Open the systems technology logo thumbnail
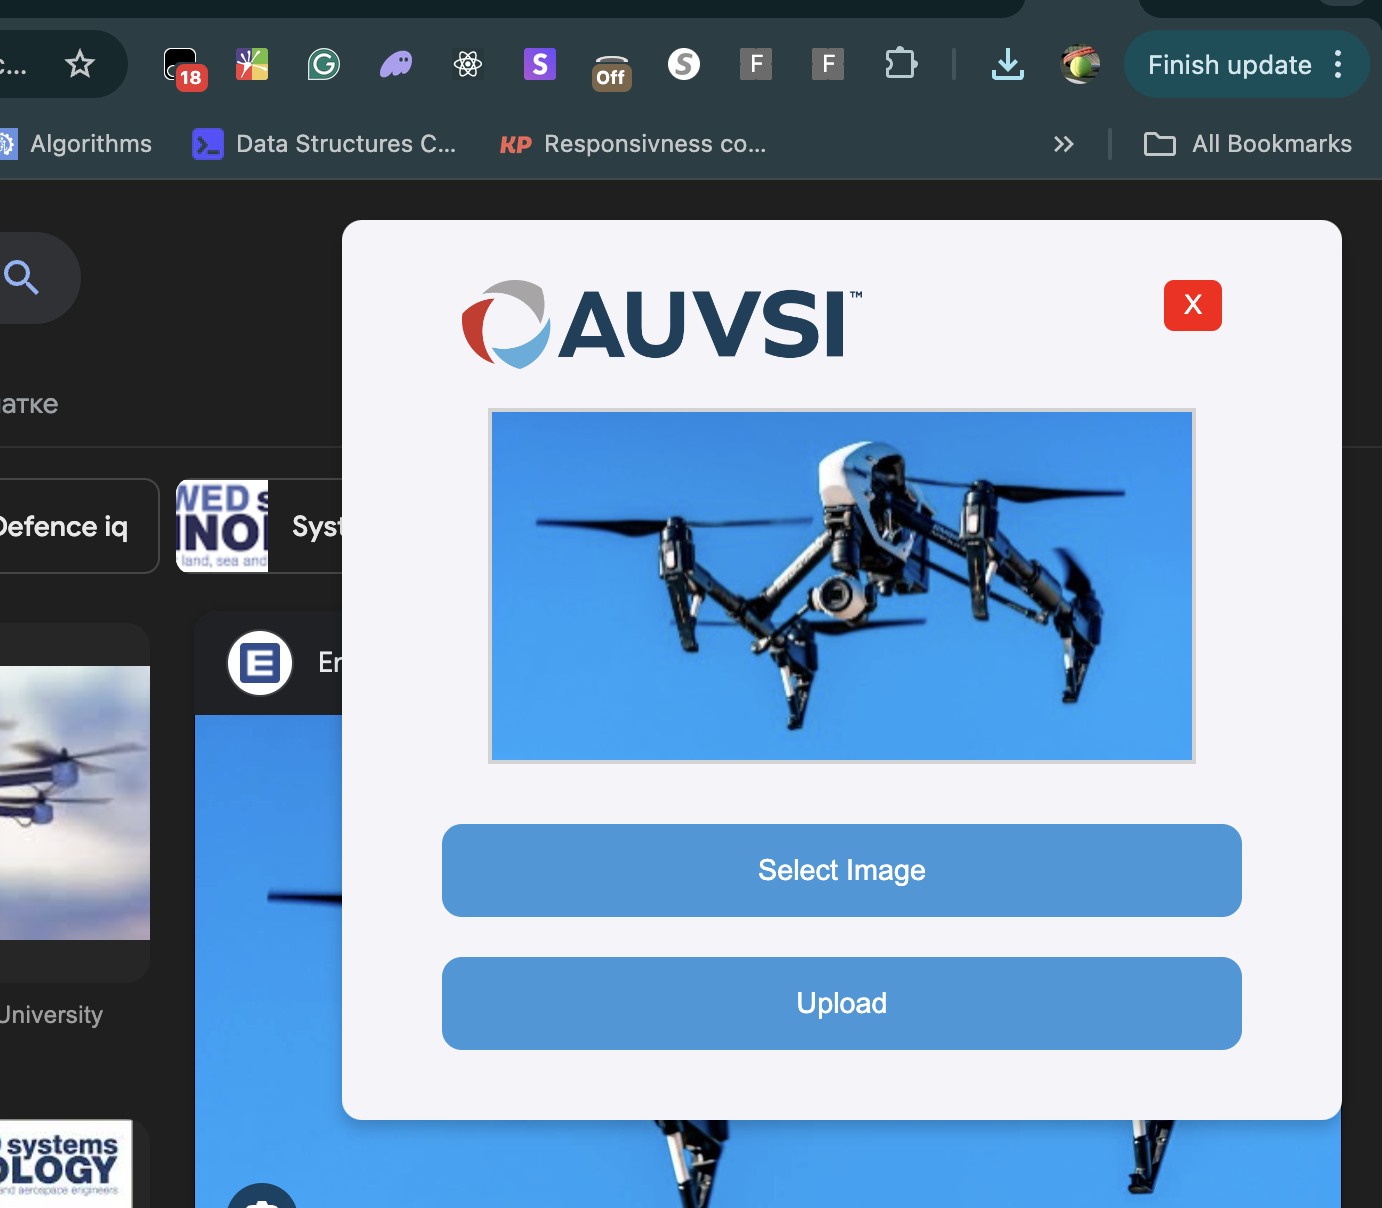 tap(66, 1164)
